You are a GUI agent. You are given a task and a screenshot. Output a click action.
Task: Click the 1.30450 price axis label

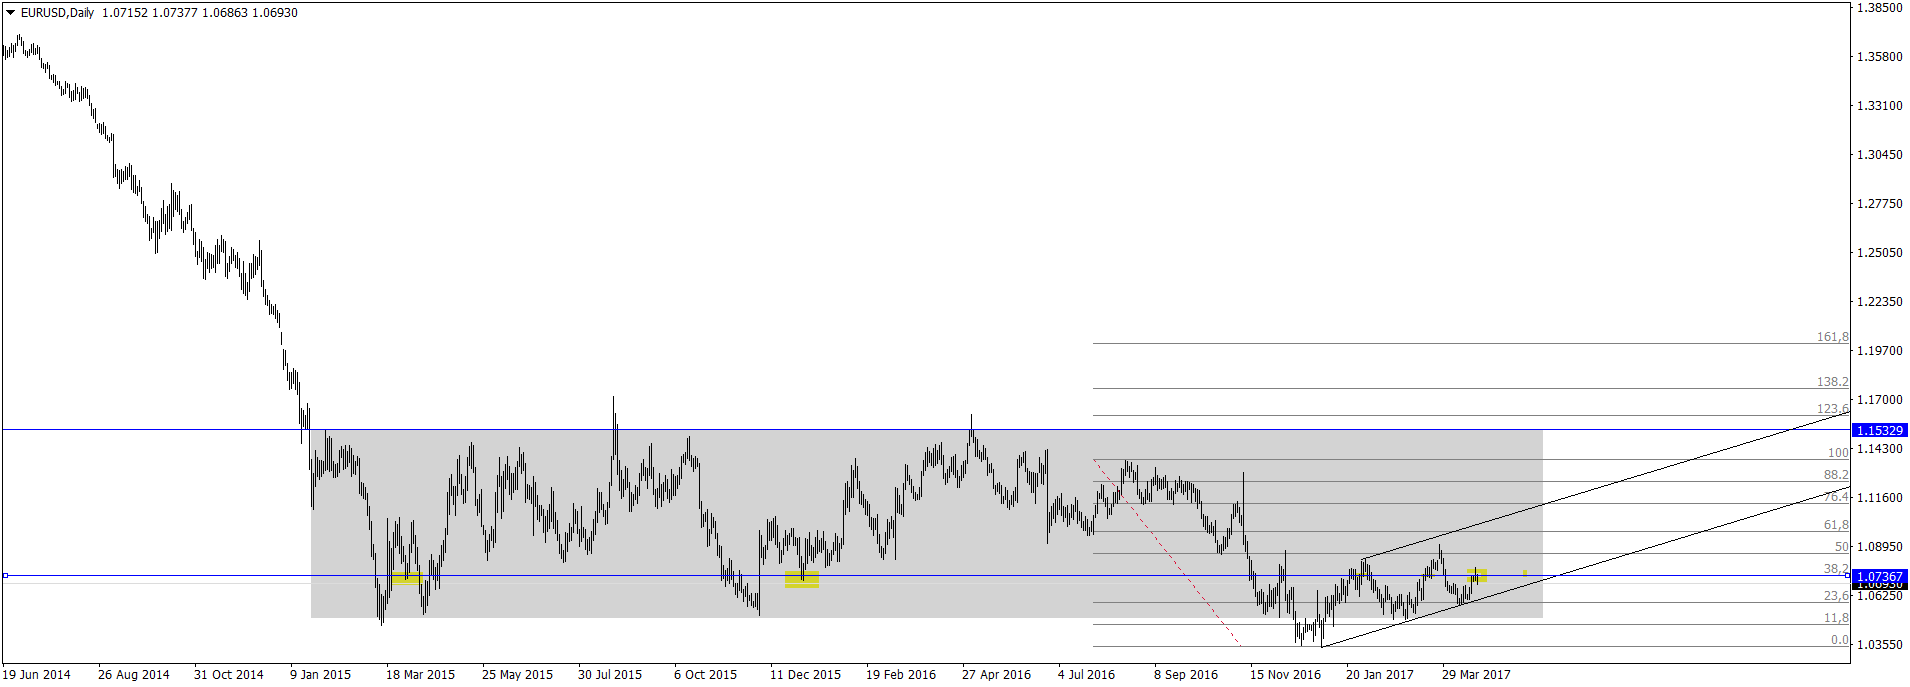[1879, 155]
